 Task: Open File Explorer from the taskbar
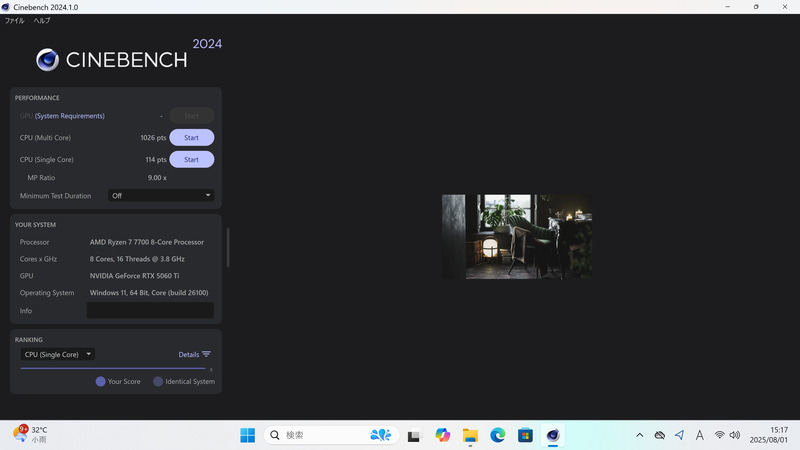(470, 435)
